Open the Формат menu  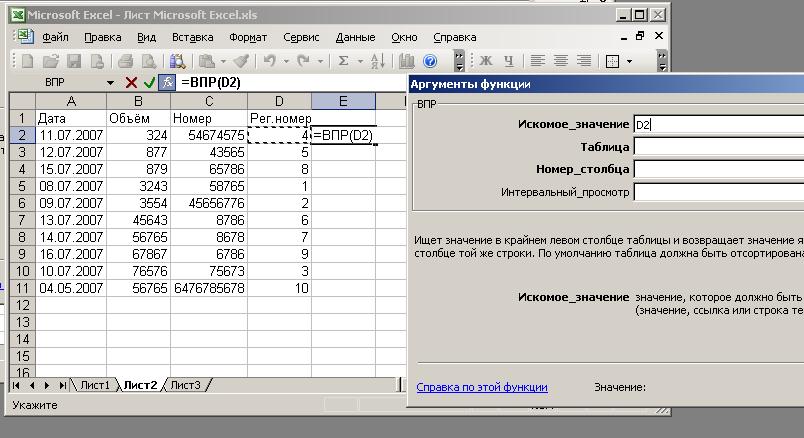[248, 37]
